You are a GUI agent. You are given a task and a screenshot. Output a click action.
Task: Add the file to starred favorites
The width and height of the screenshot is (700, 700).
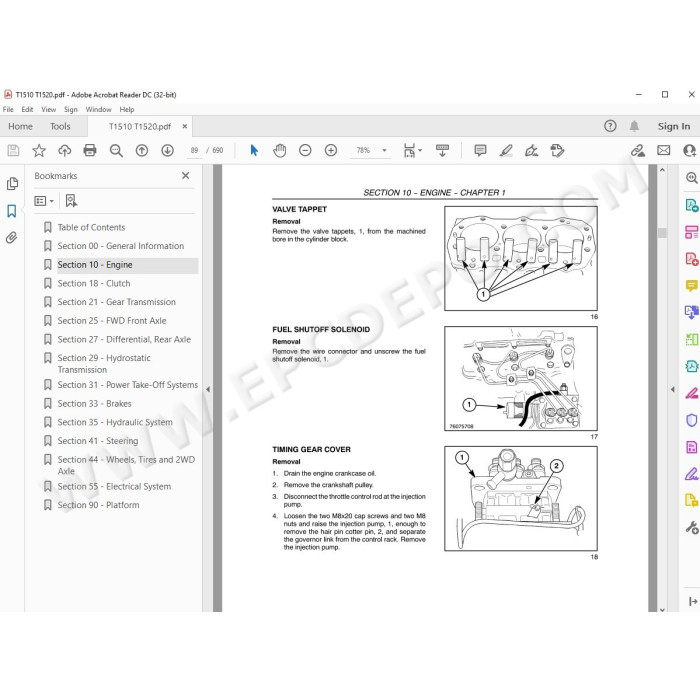pyautogui.click(x=39, y=150)
